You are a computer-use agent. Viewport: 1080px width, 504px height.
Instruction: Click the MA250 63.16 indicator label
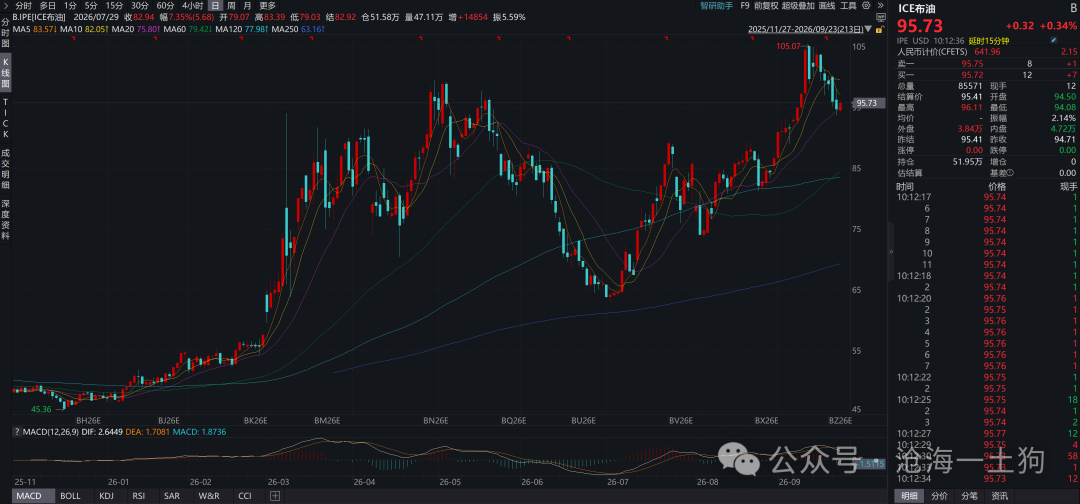pos(298,30)
